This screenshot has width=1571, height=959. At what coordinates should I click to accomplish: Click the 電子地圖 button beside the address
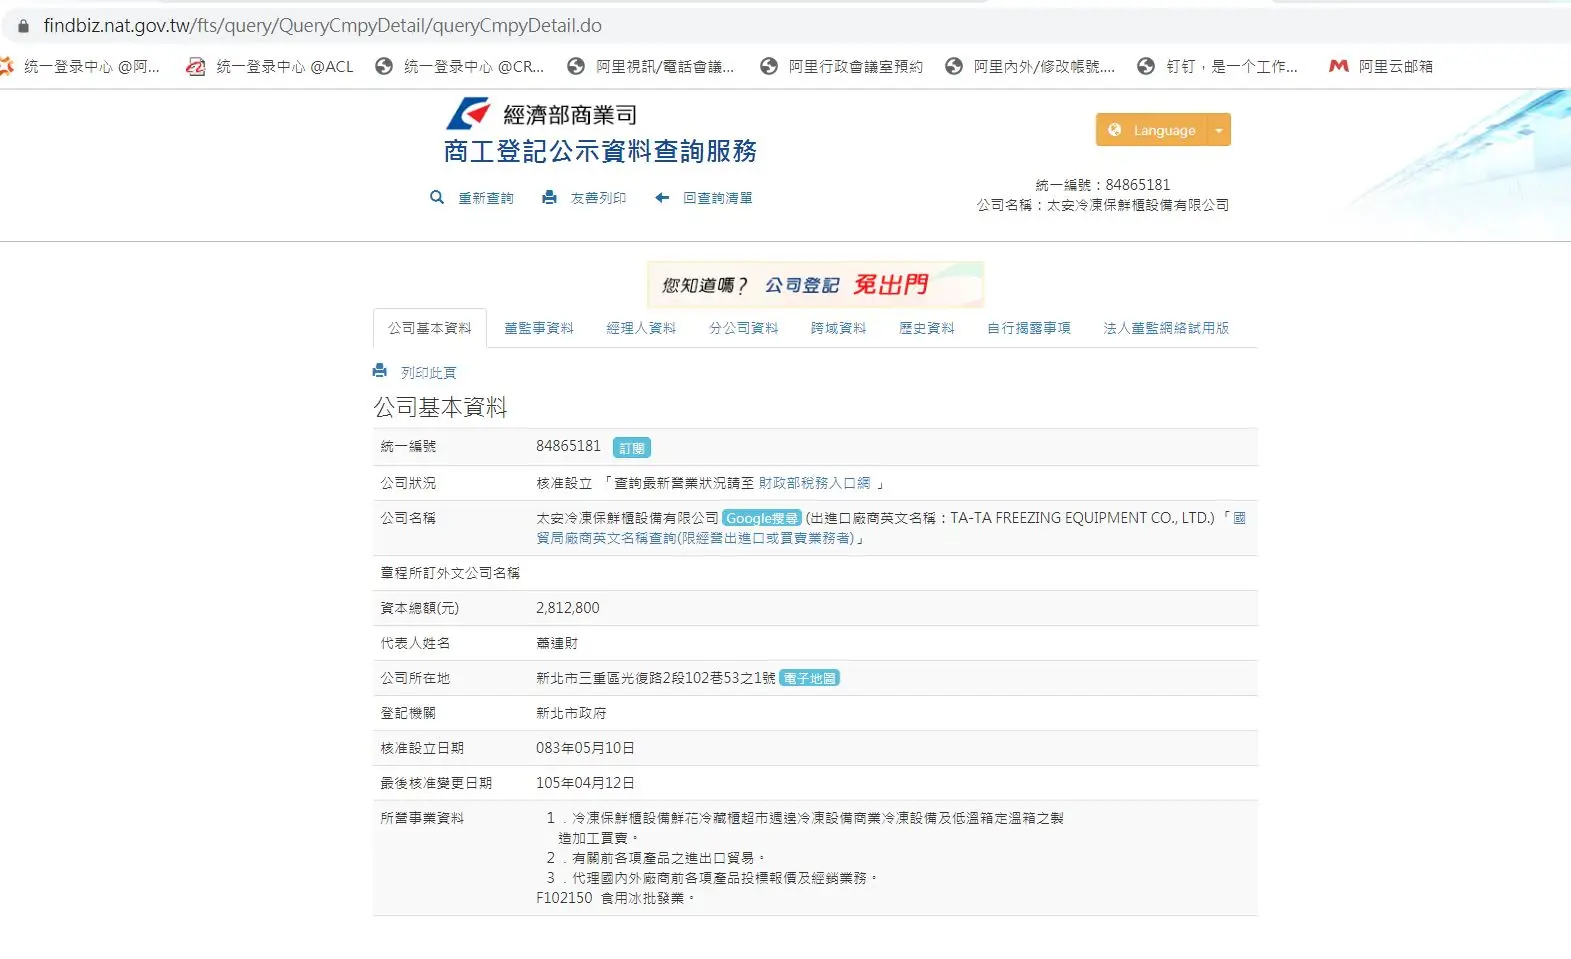coord(810,678)
